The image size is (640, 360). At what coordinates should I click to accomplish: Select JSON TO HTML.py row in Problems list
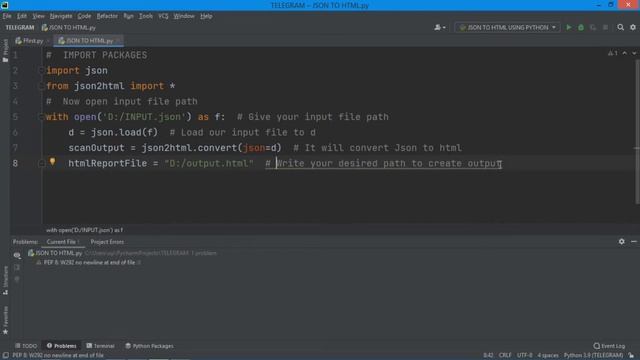(x=122, y=253)
